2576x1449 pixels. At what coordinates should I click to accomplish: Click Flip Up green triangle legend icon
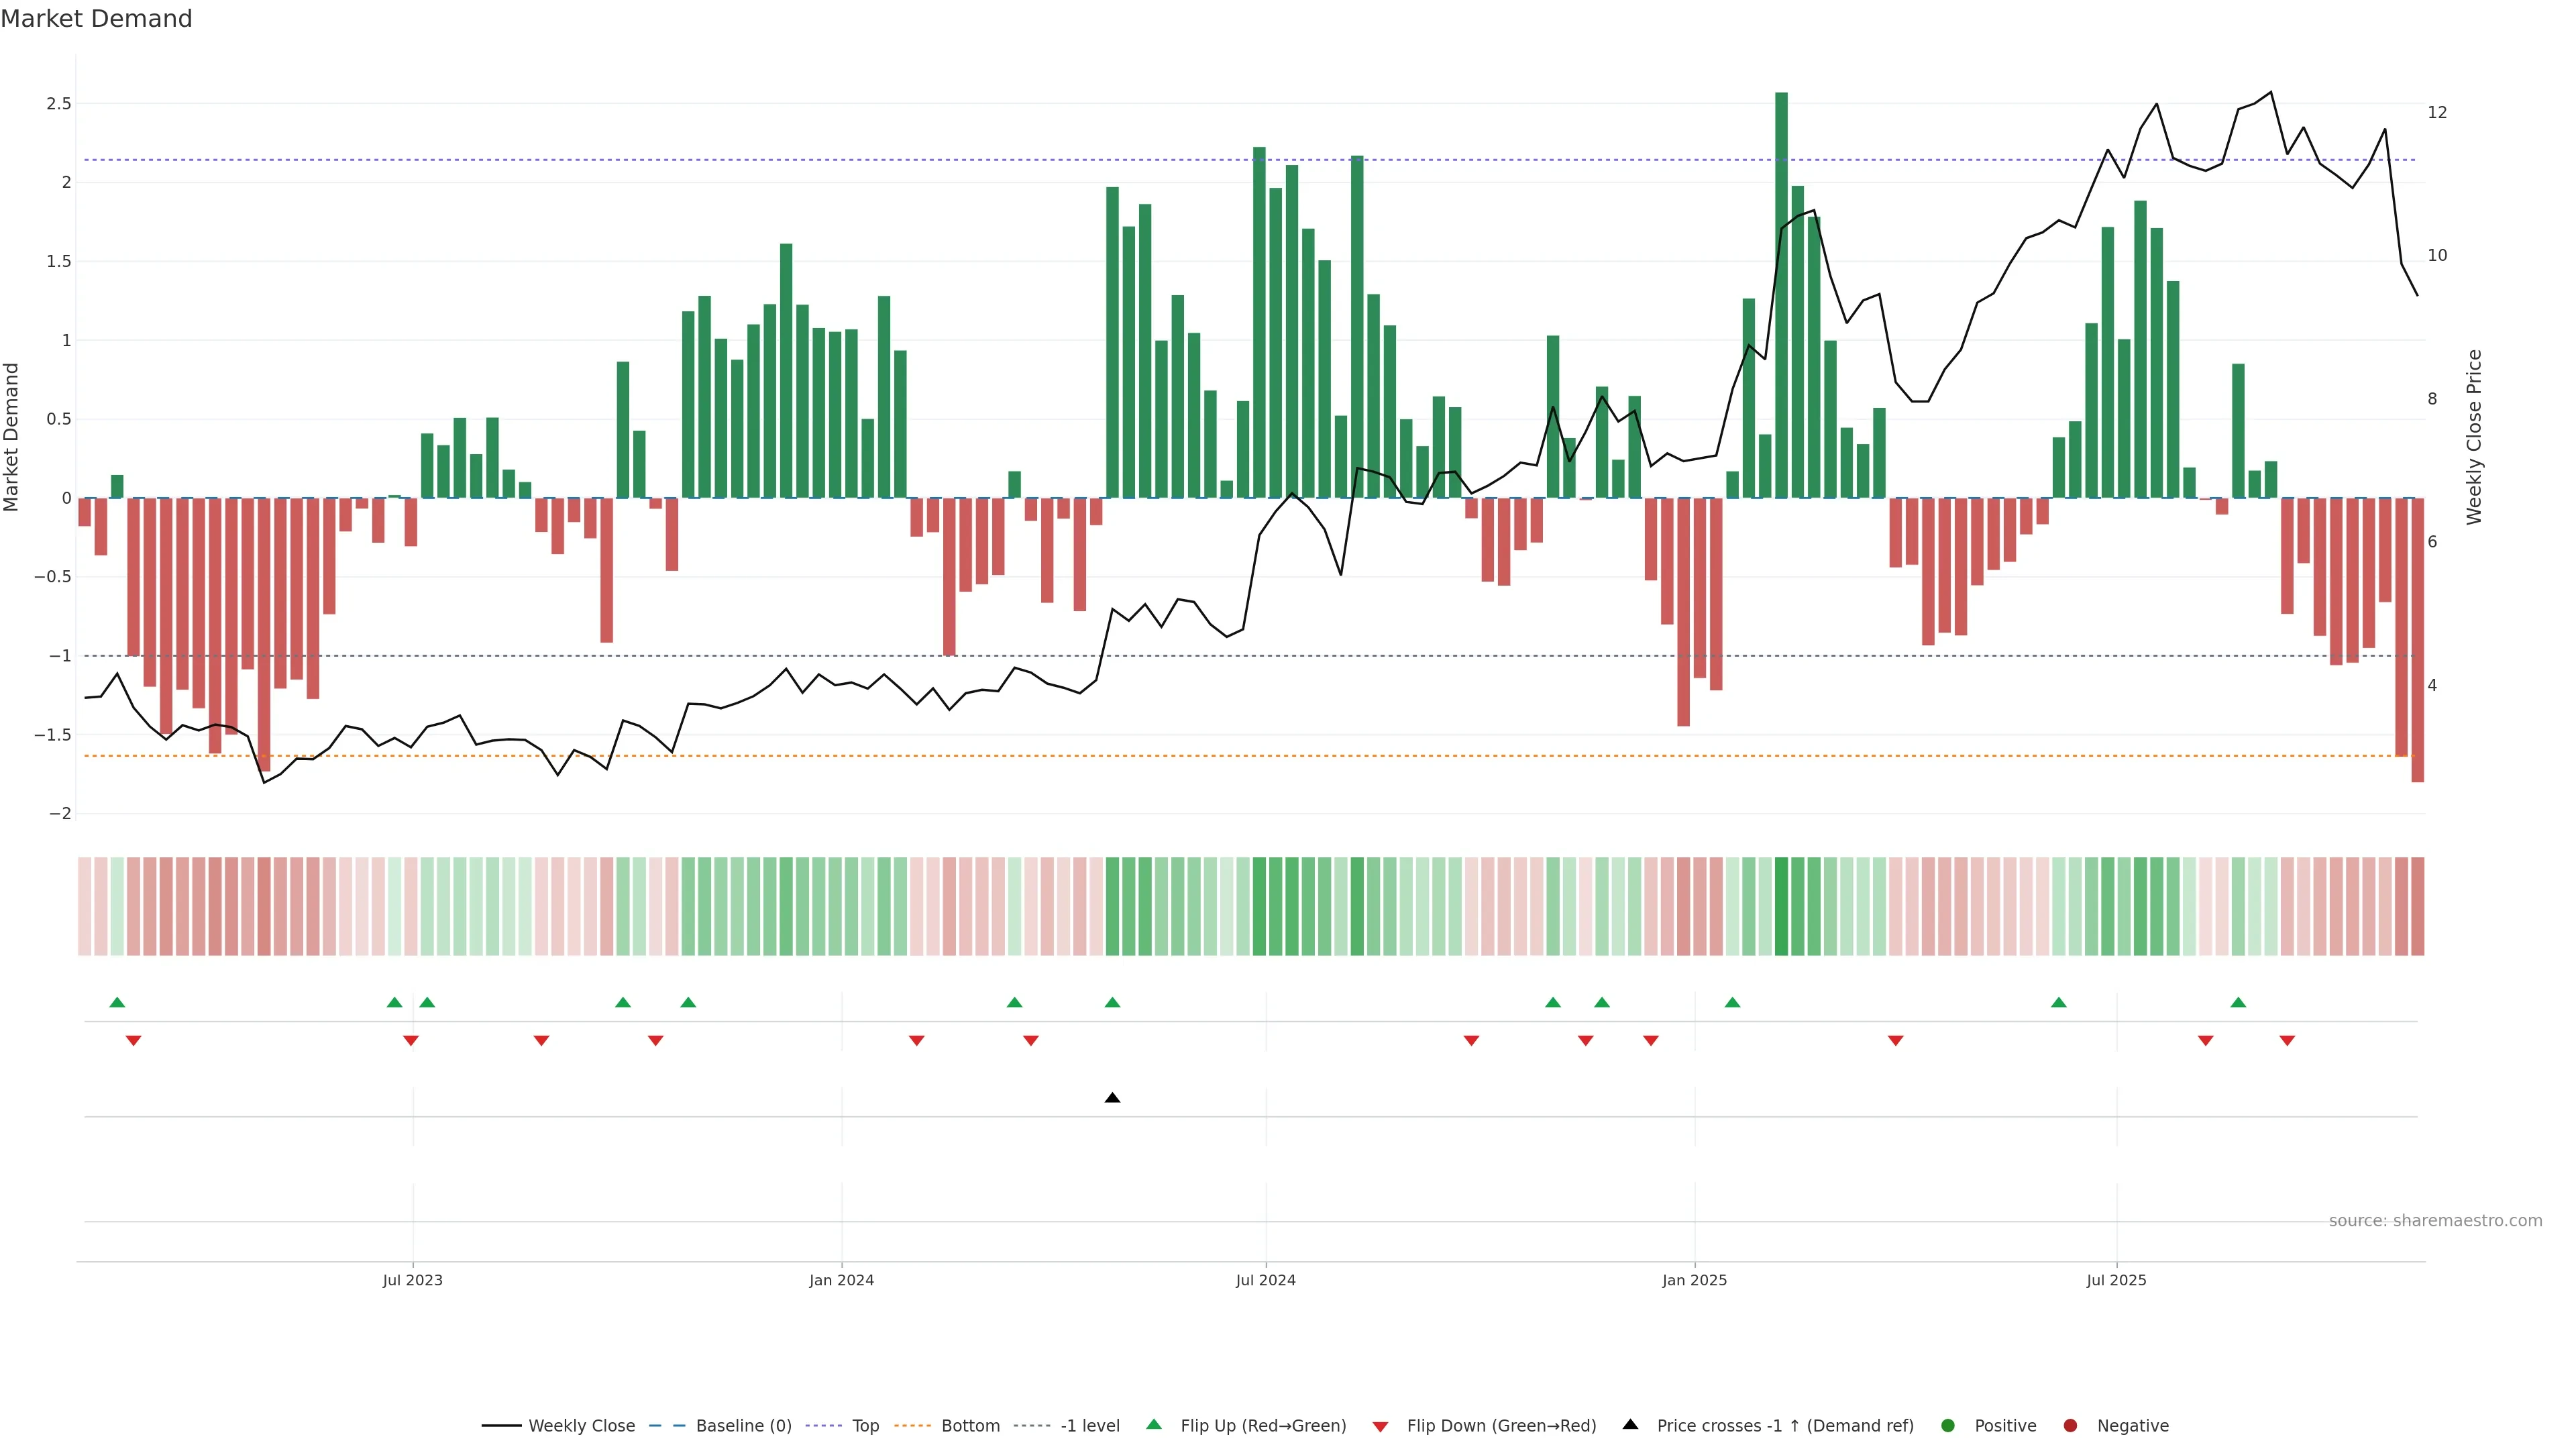[x=1154, y=1425]
